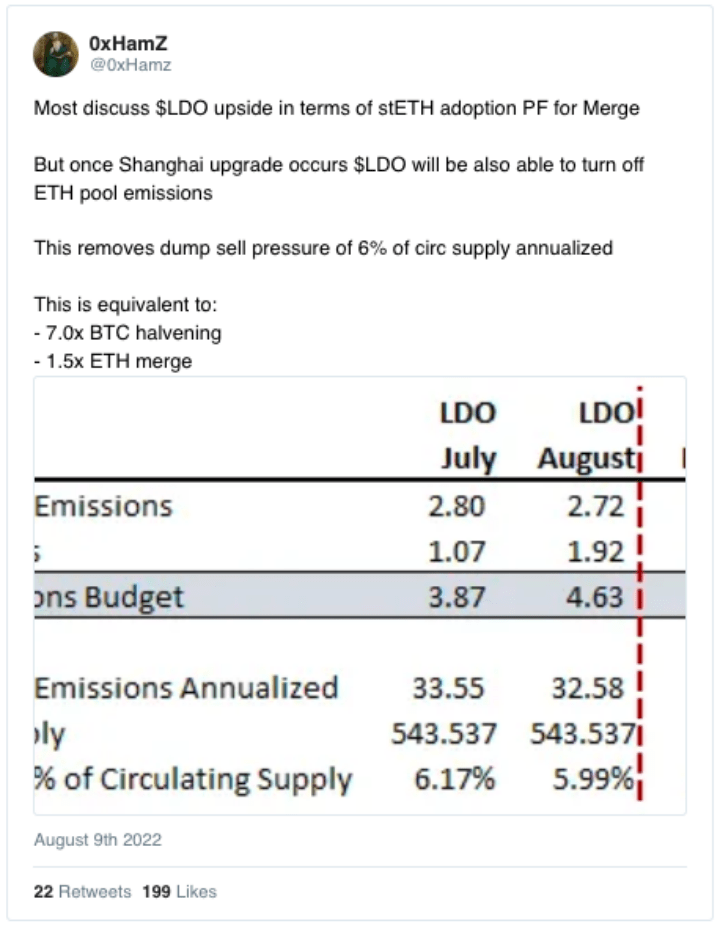Click the "LDO July" column header
Screen dimensions: 720x929
point(468,436)
